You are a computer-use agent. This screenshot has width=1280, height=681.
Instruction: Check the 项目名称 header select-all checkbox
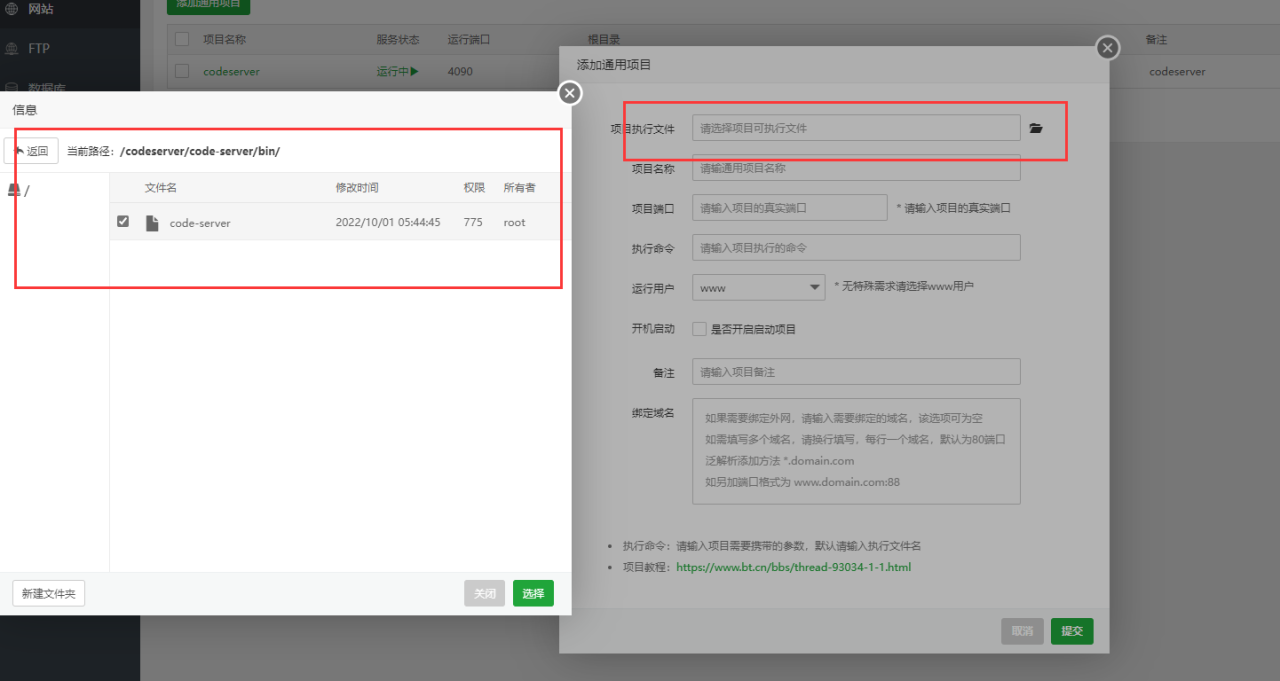click(181, 39)
